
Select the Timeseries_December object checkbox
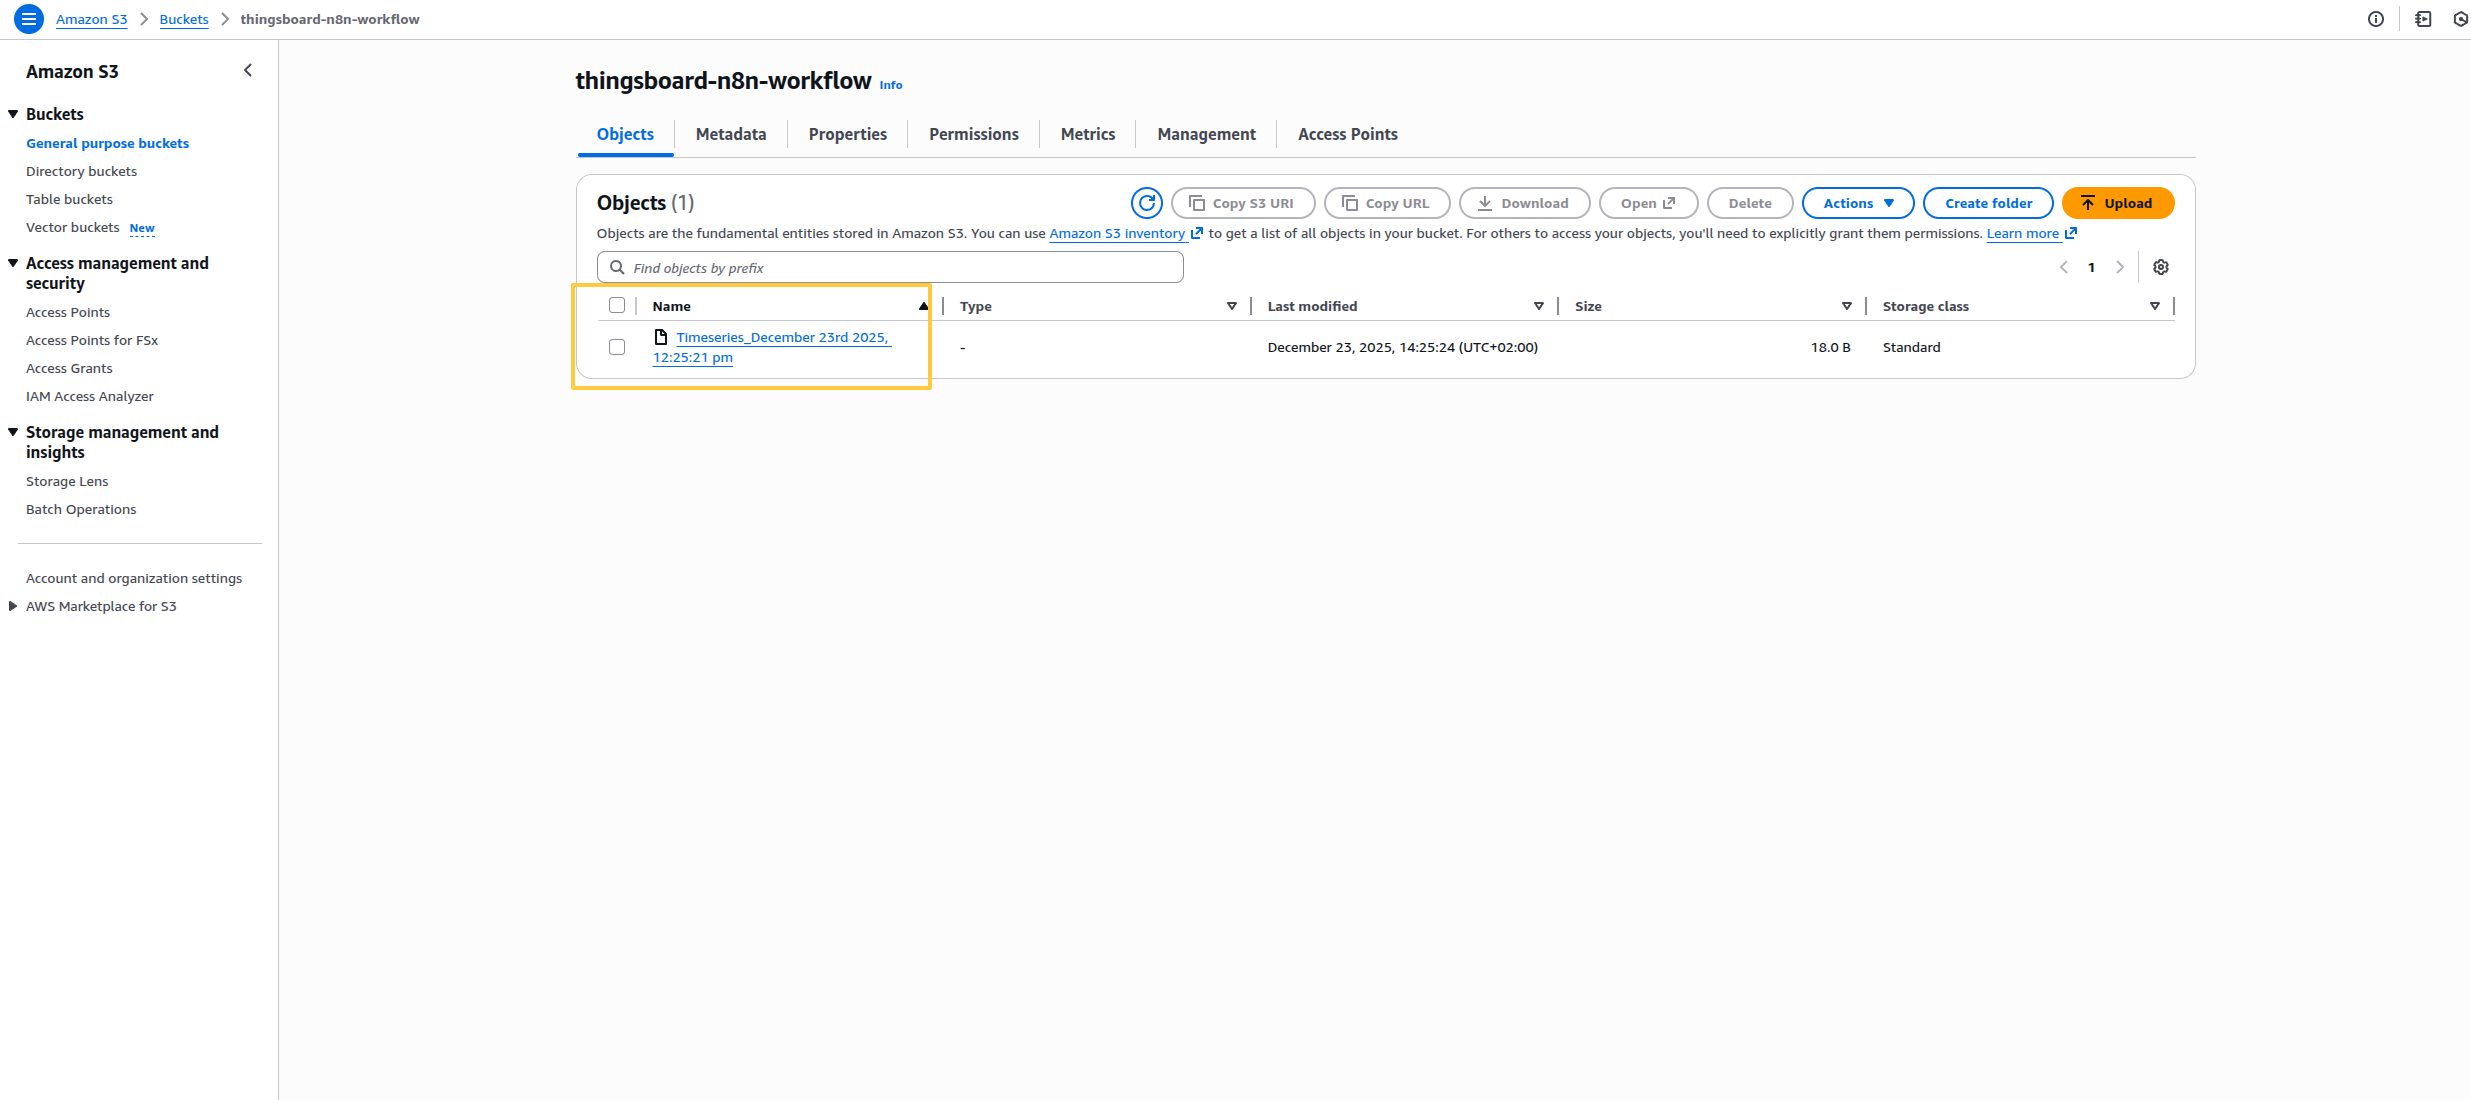tap(617, 347)
